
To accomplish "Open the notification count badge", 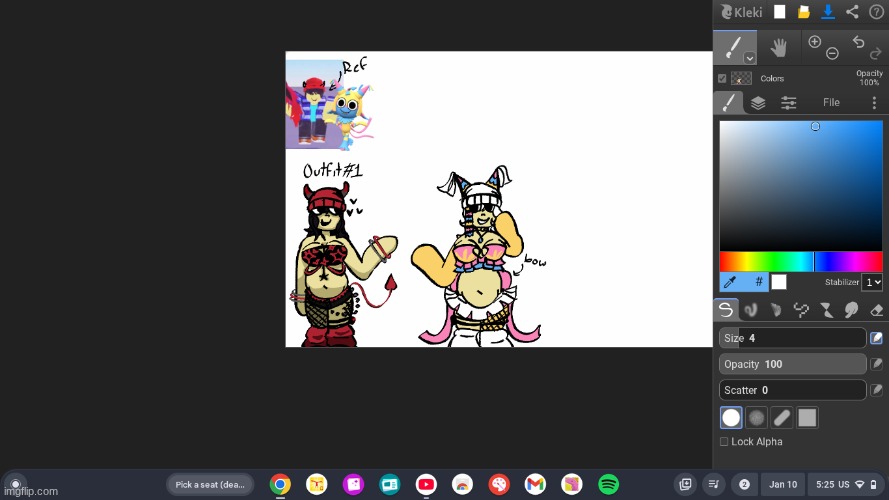I will (744, 485).
